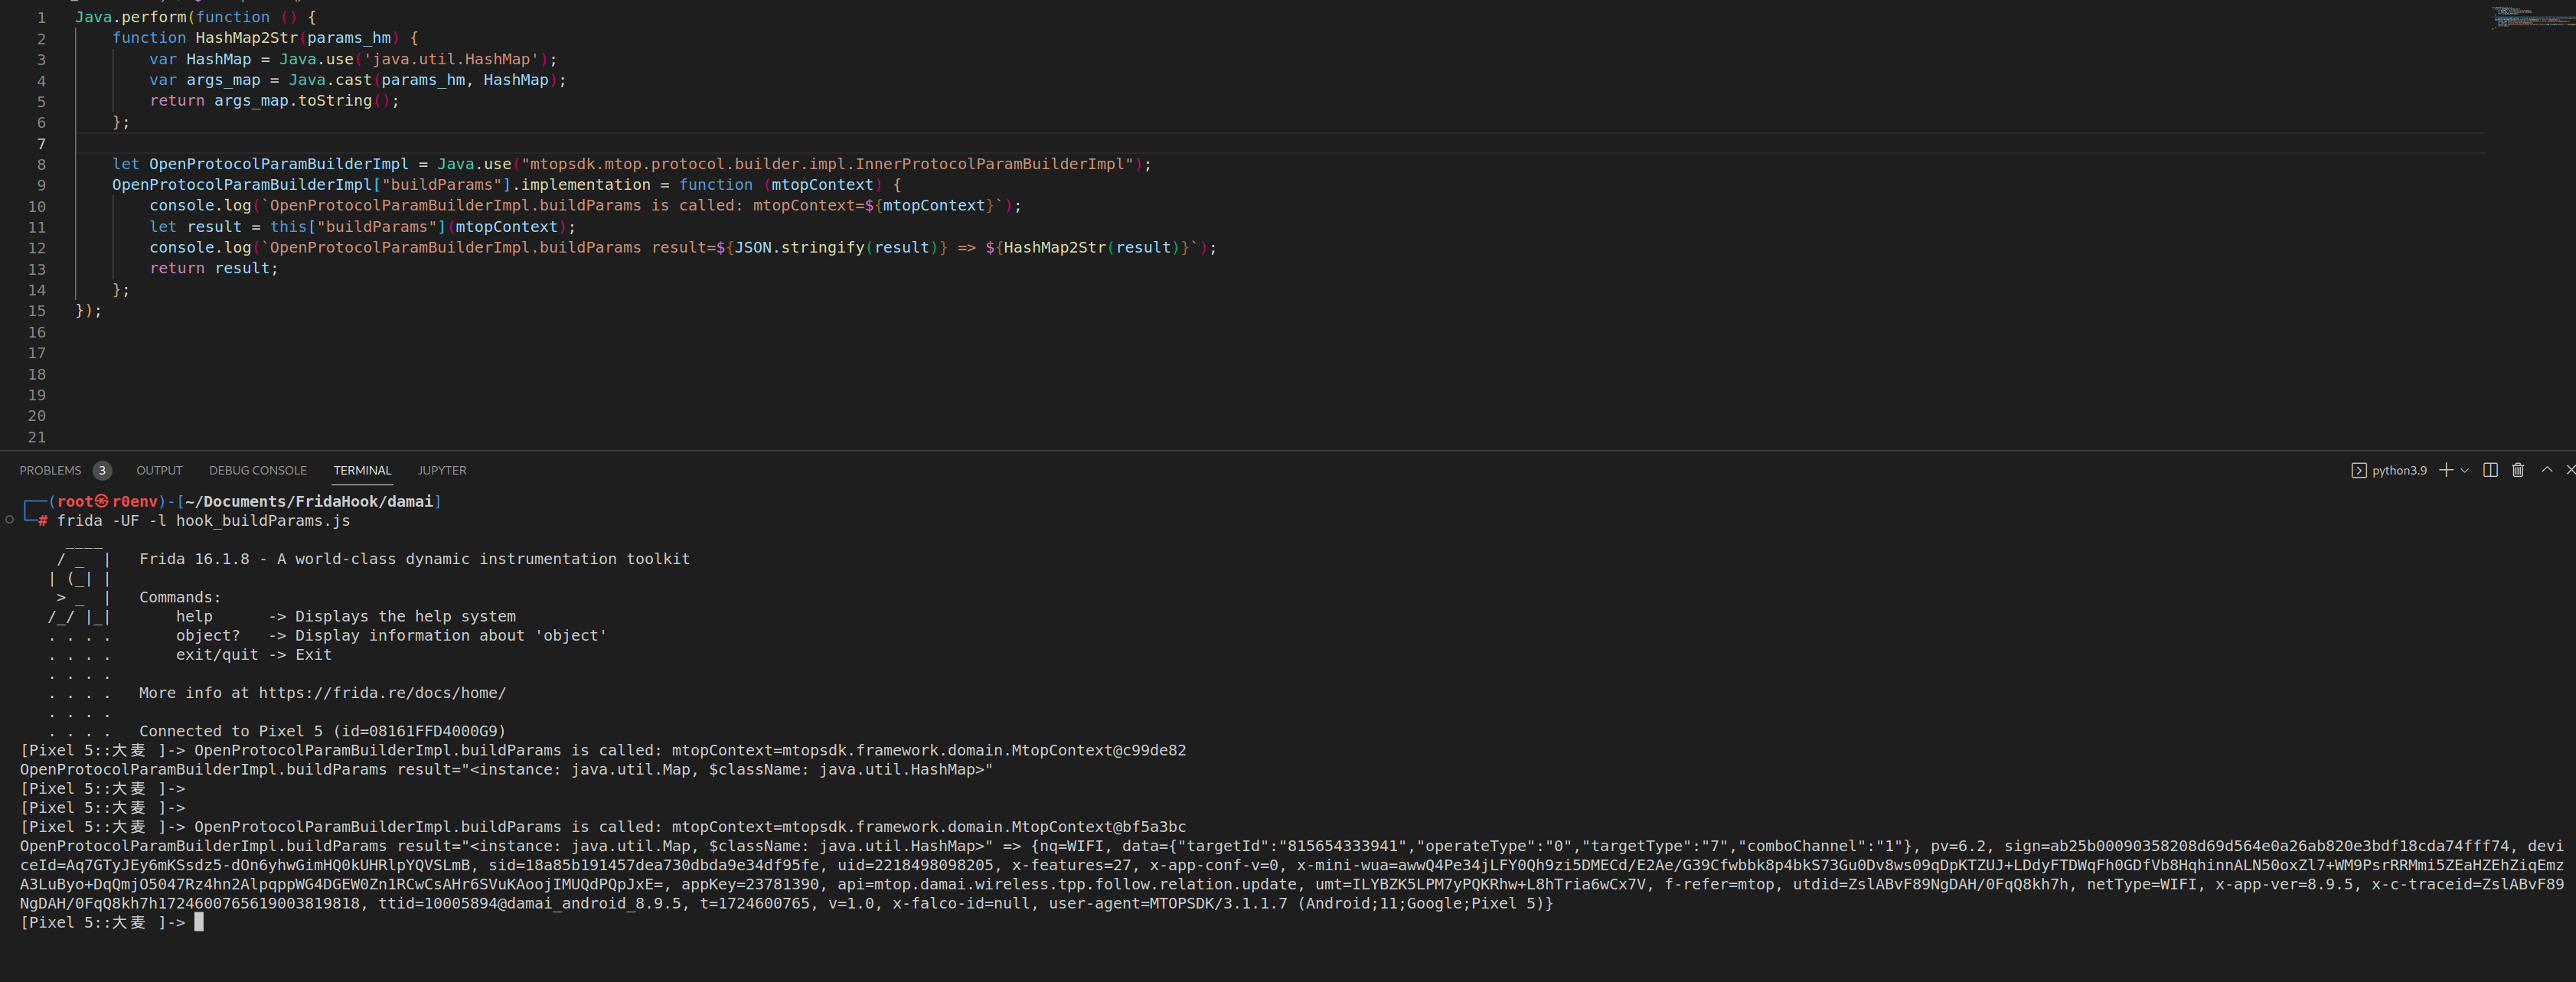Split the terminal pane
The image size is (2576, 982).
coord(2490,470)
